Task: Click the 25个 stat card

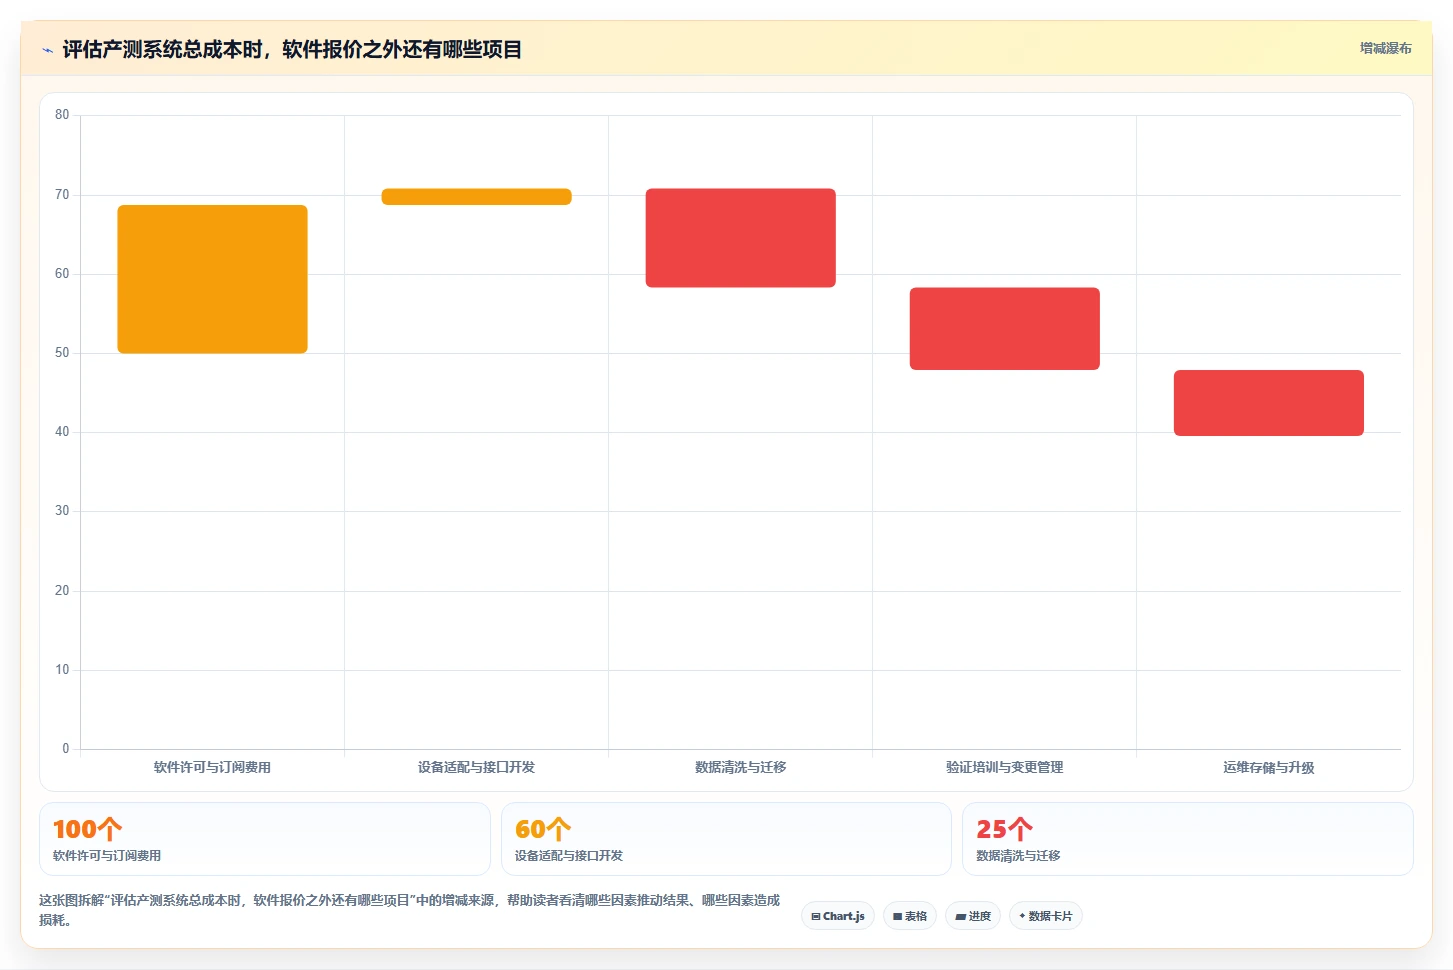Action: [1187, 839]
